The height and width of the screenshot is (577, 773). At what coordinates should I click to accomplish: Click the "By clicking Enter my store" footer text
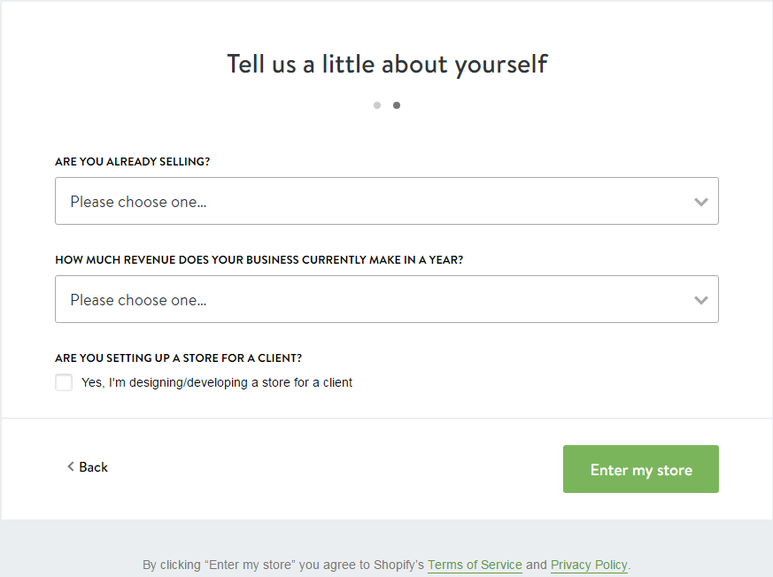coord(284,565)
